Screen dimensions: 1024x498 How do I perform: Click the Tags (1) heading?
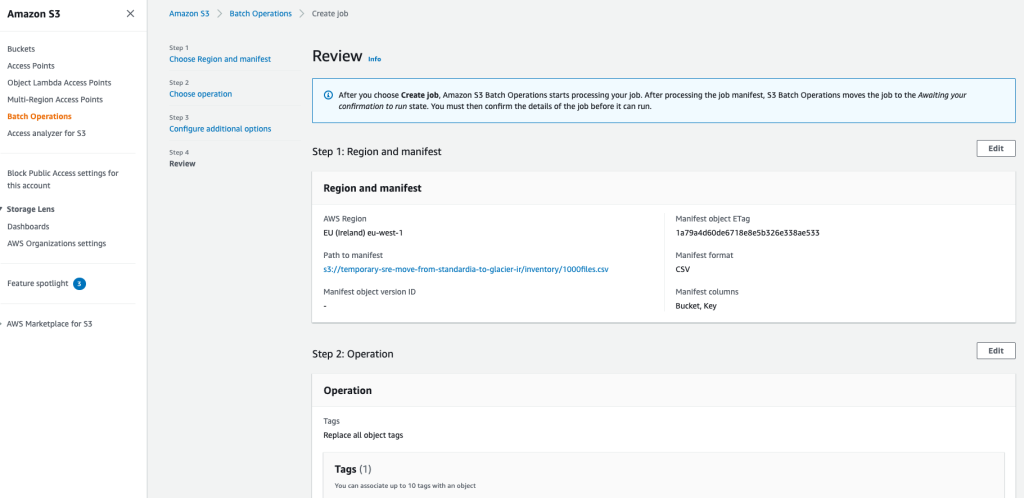[353, 469]
